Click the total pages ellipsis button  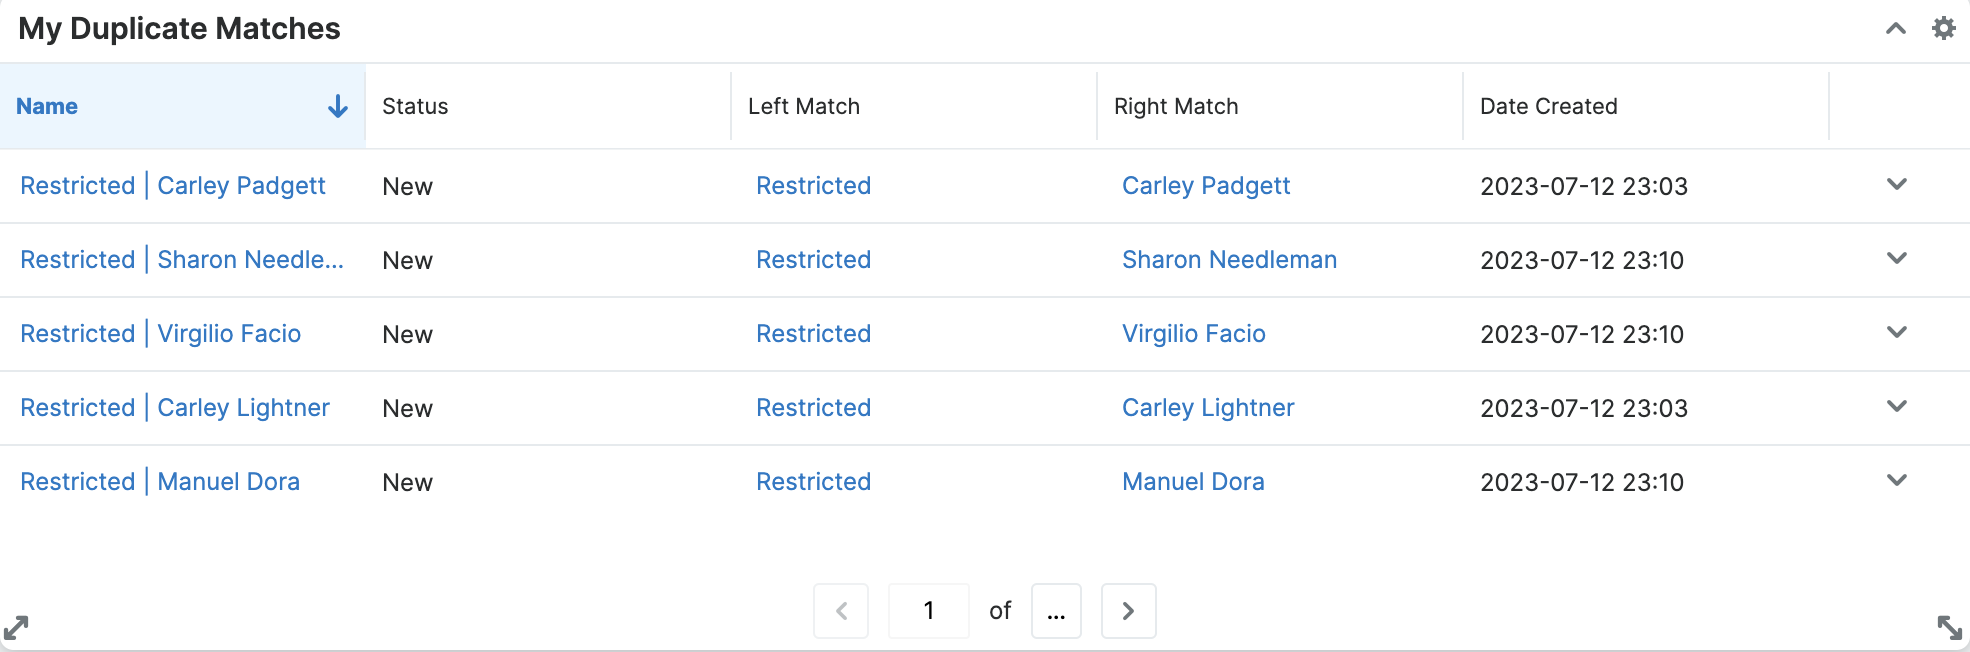[1056, 611]
